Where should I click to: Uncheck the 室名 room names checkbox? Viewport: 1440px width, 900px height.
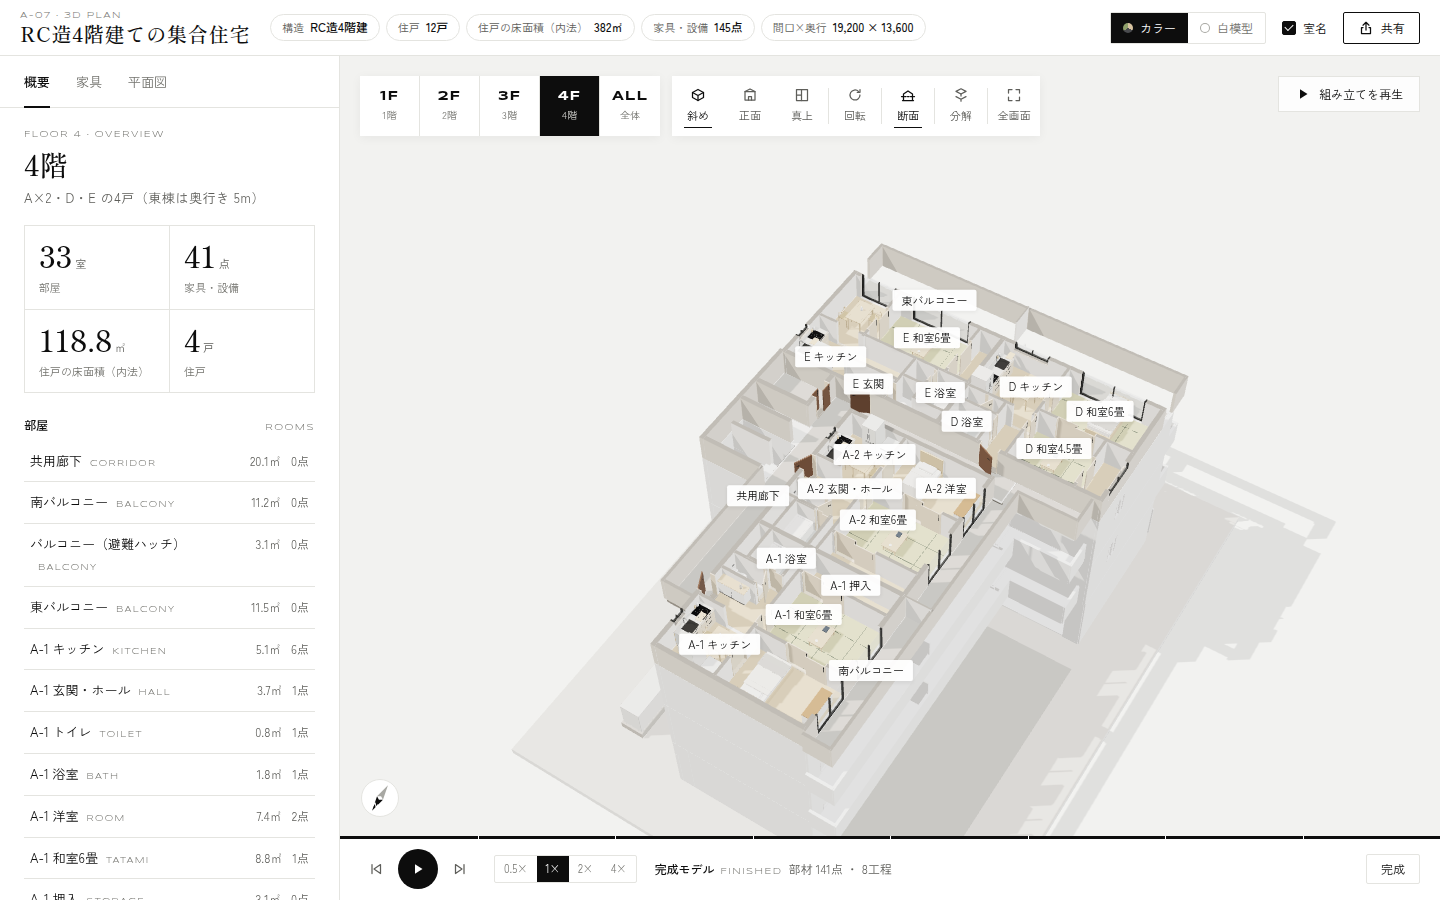pyautogui.click(x=1289, y=28)
